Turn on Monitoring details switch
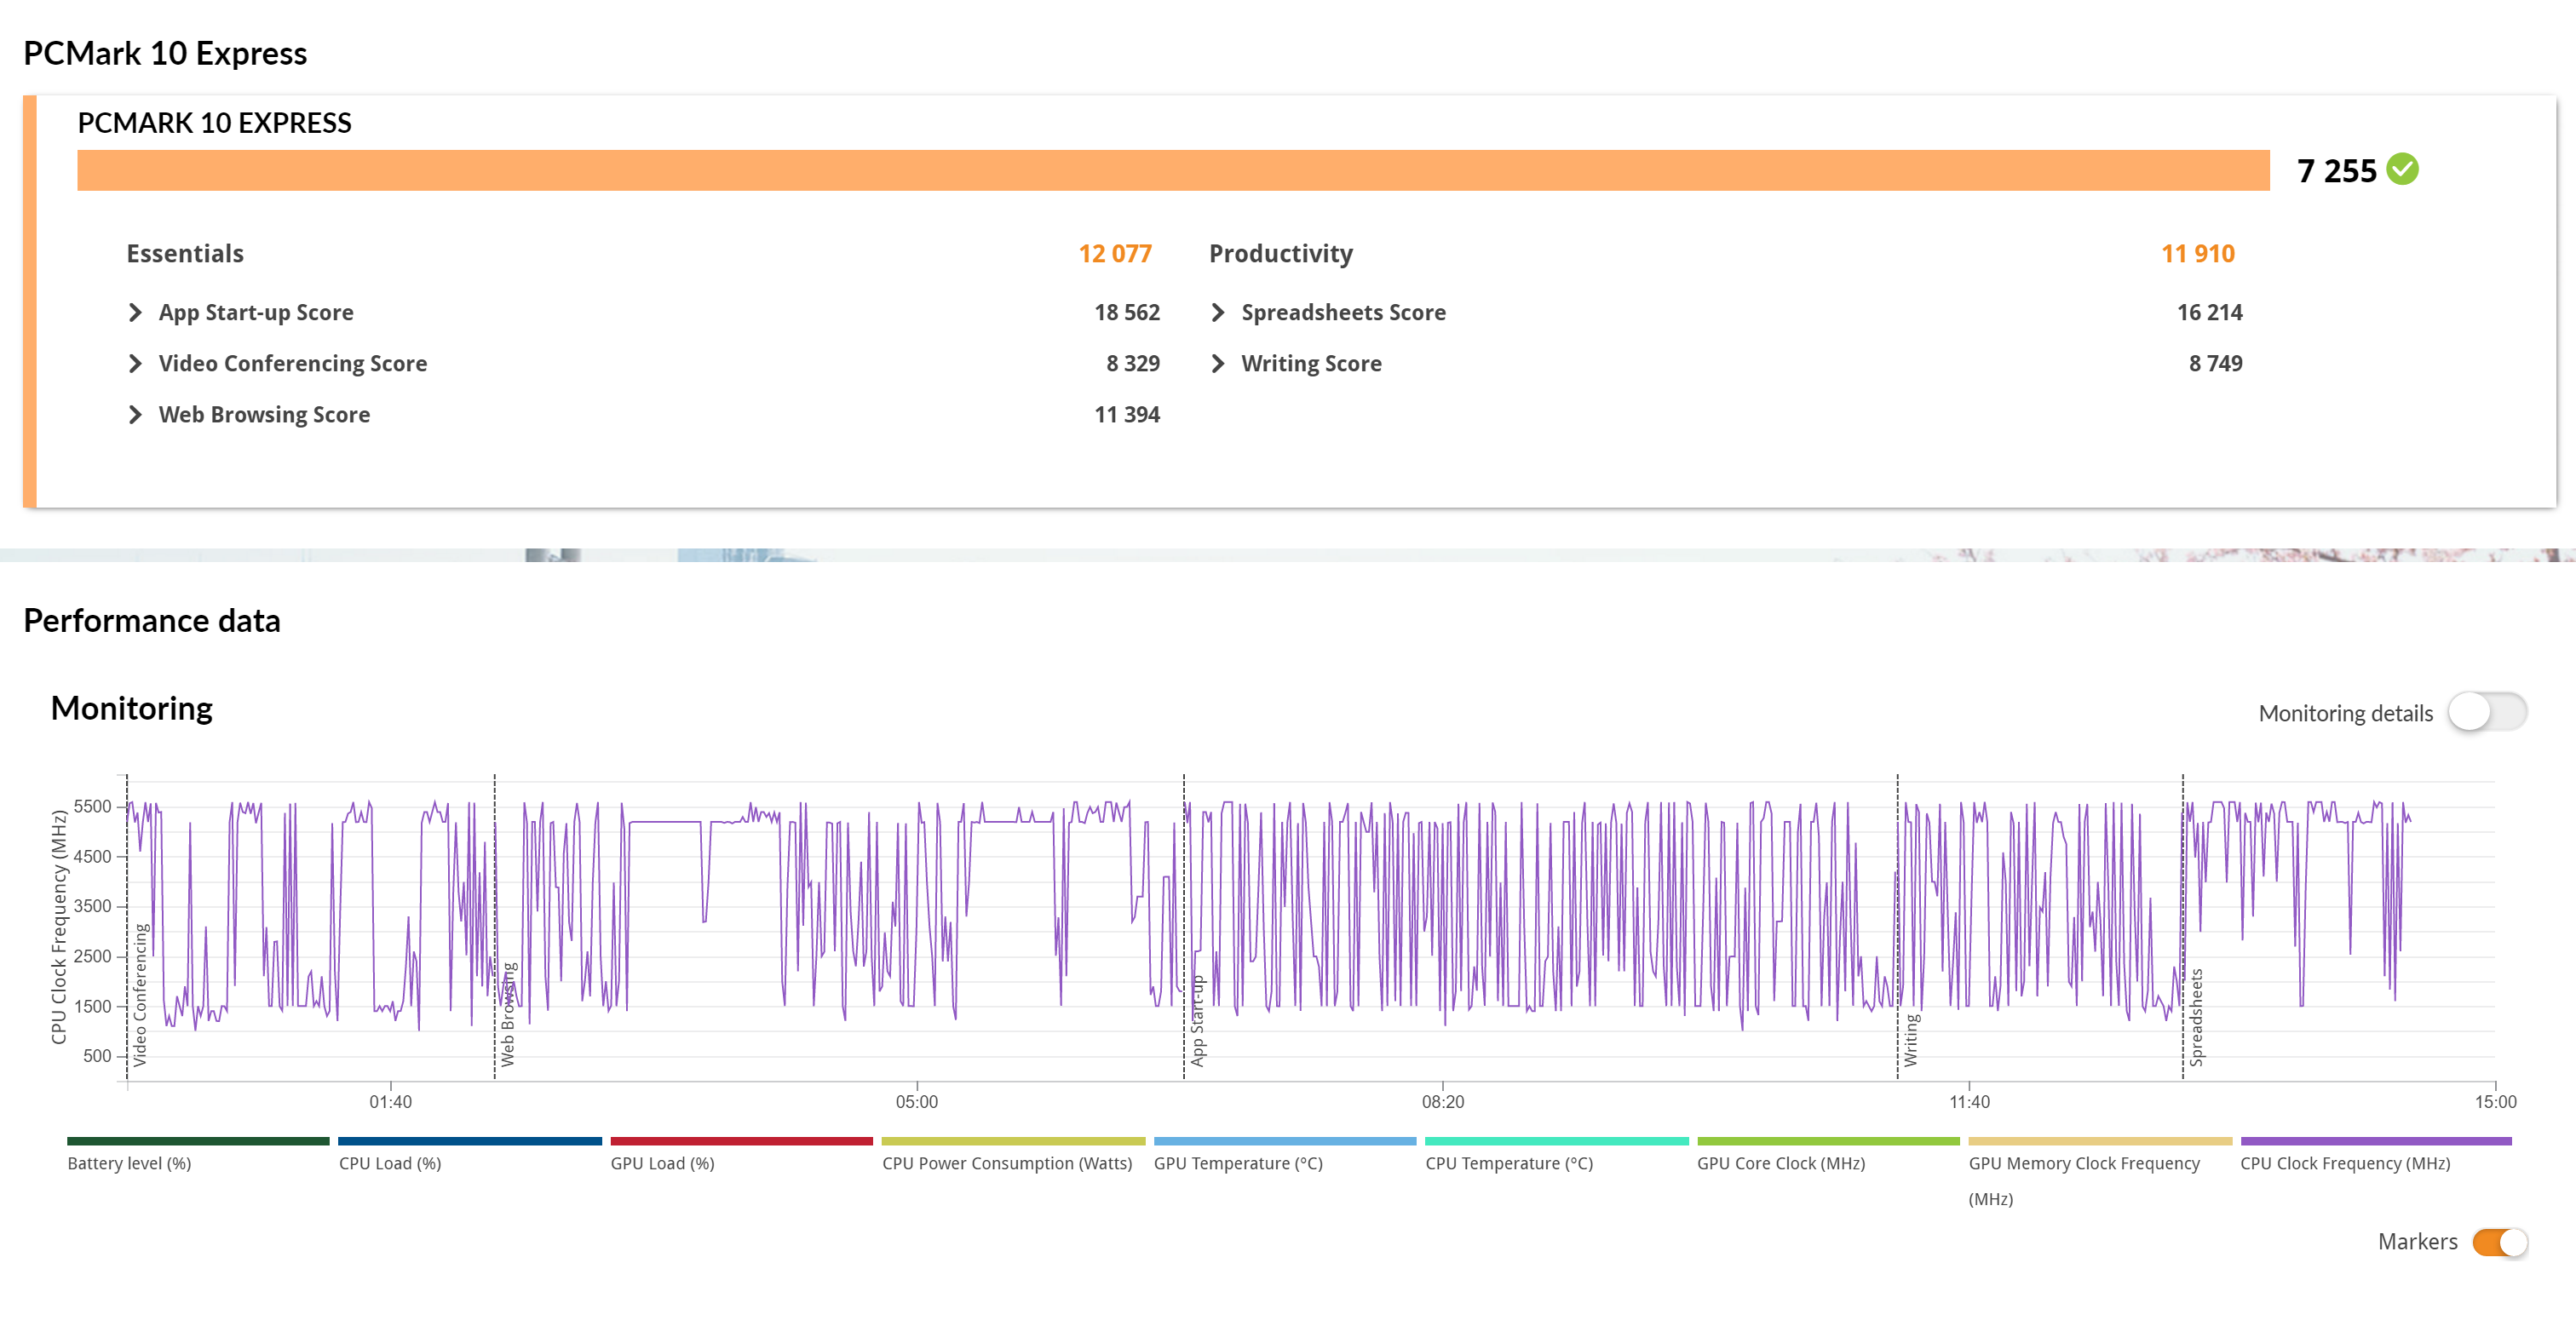Viewport: 2576px width, 1332px height. pyautogui.click(x=2487, y=713)
